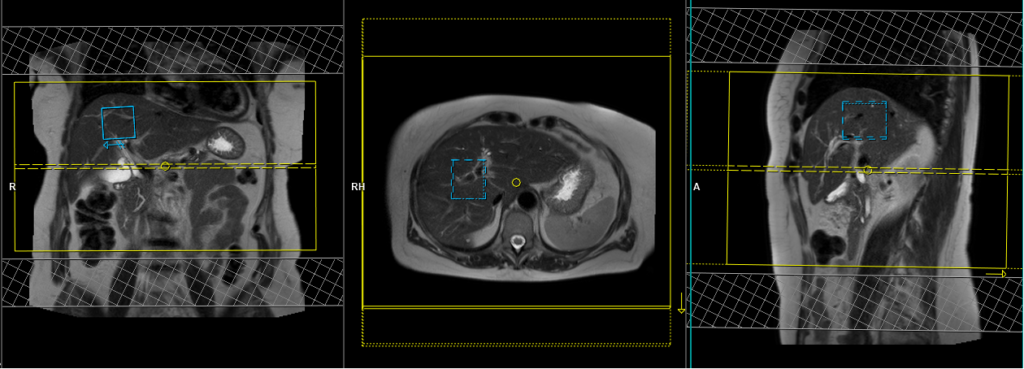
Task: Select the lower hatched saturation band in coronal view
Action: tap(172, 282)
